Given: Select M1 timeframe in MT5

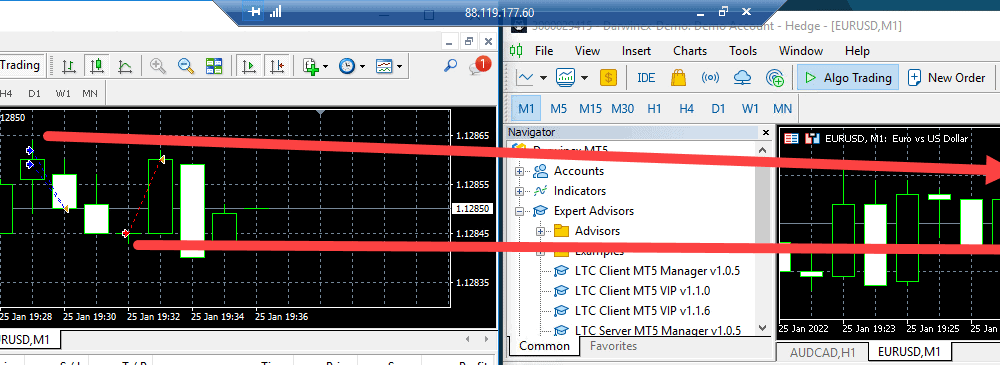Looking at the screenshot, I should click(526, 108).
